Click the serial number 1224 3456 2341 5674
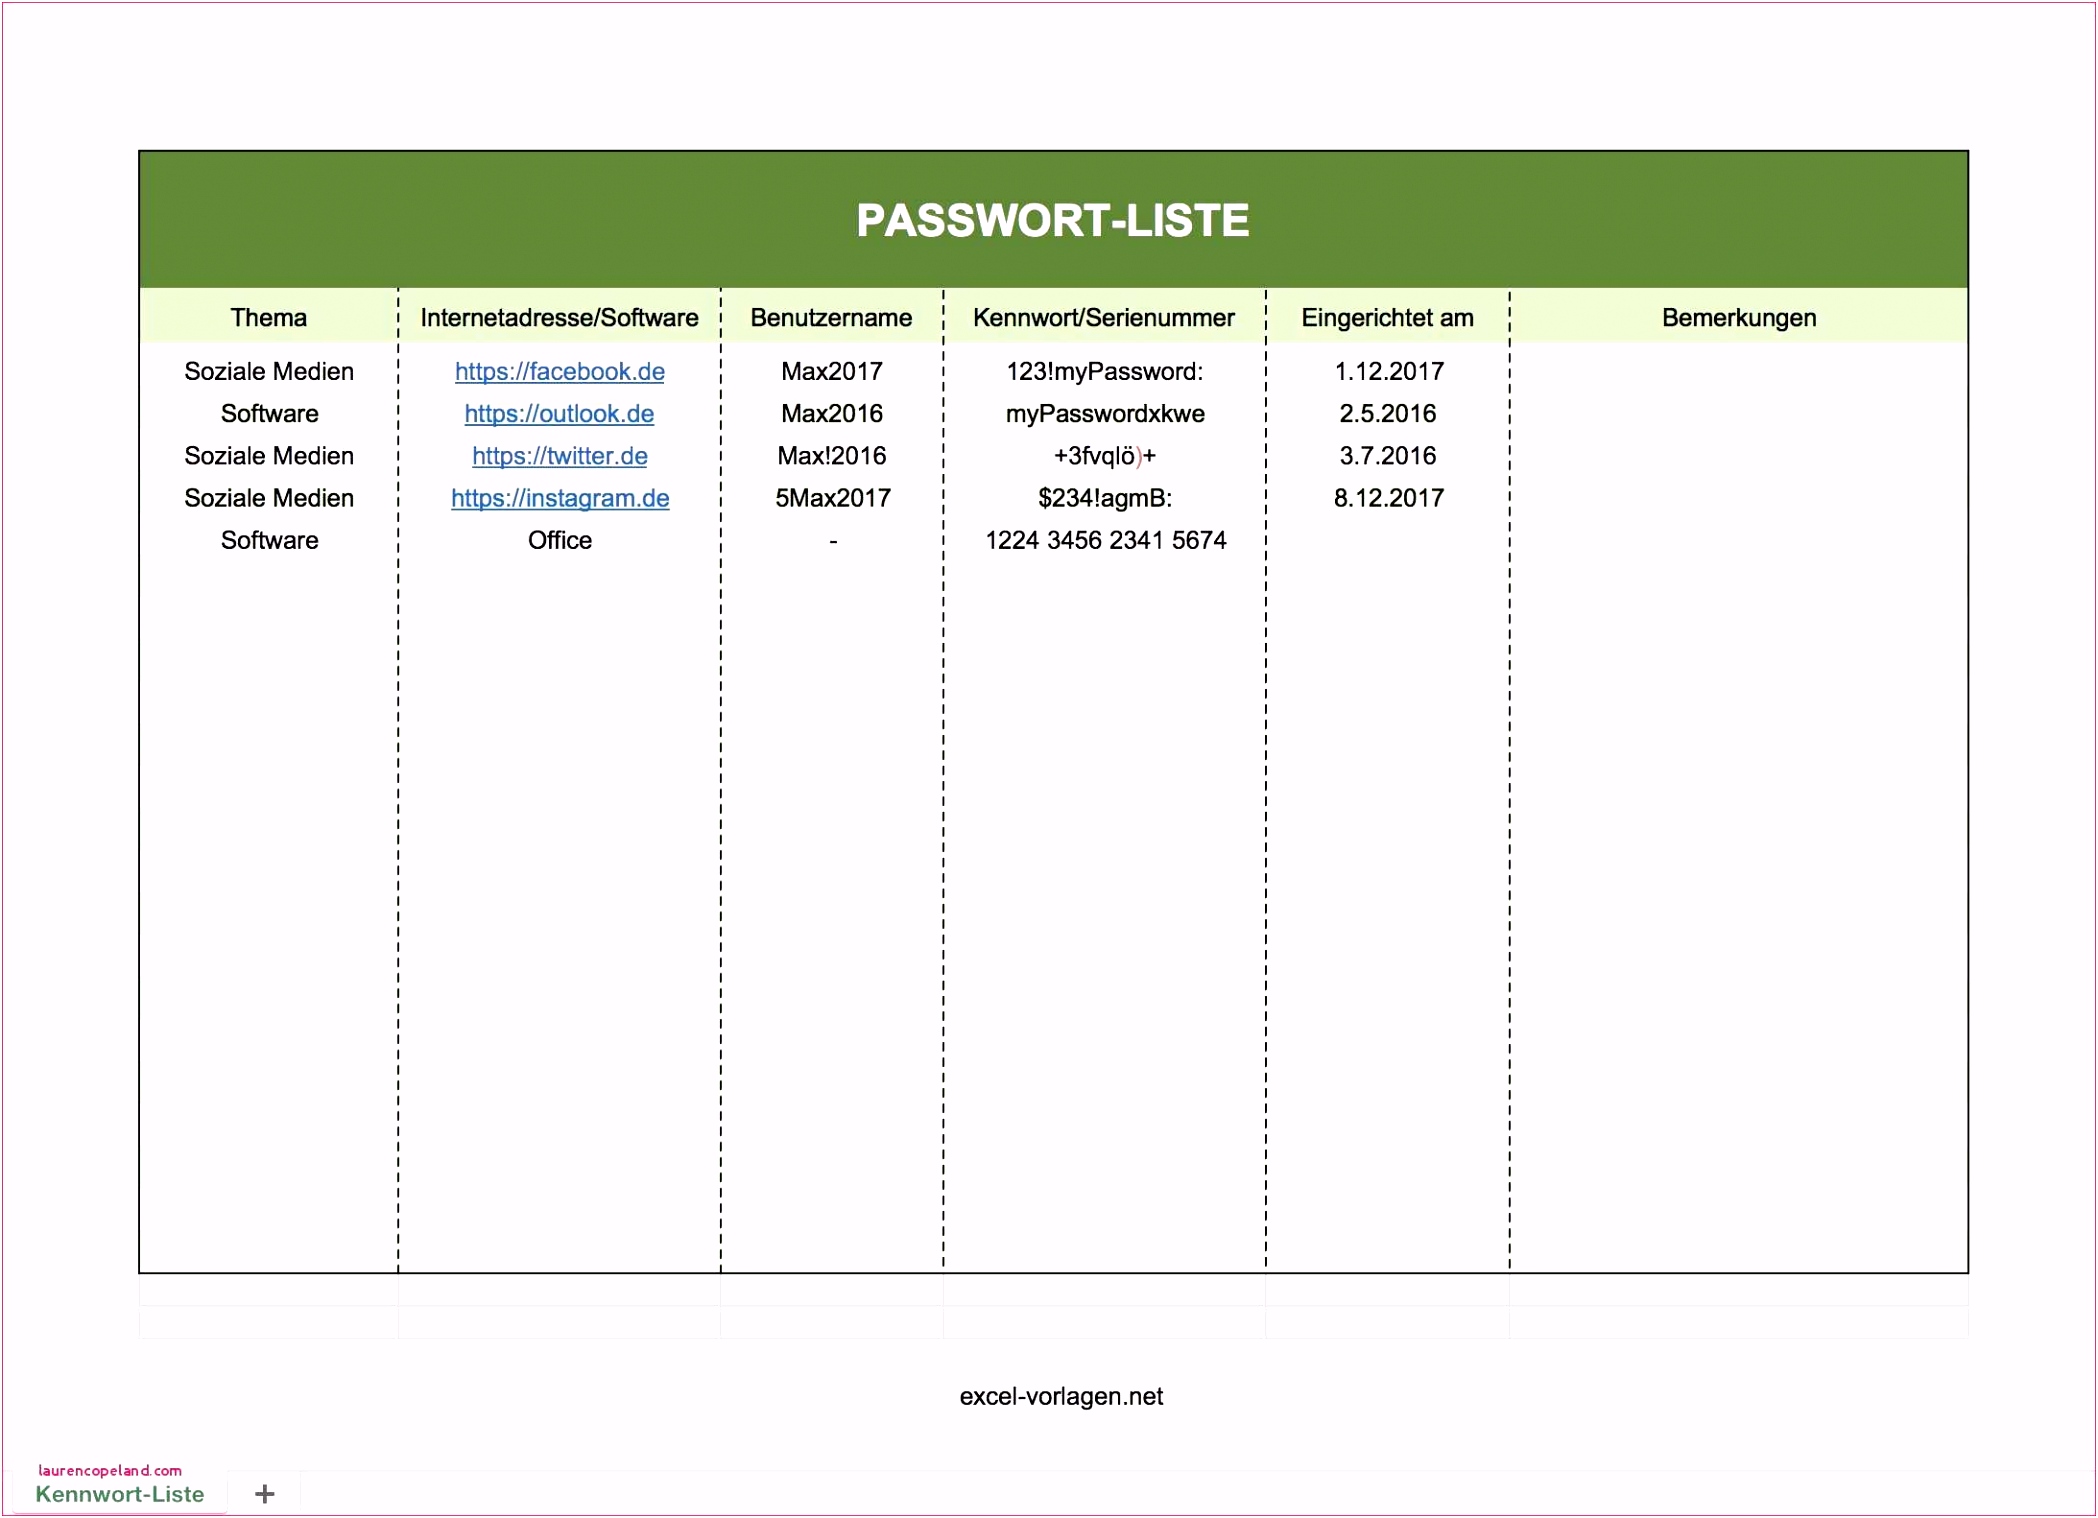Image resolution: width=2098 pixels, height=1518 pixels. pyautogui.click(x=1105, y=541)
